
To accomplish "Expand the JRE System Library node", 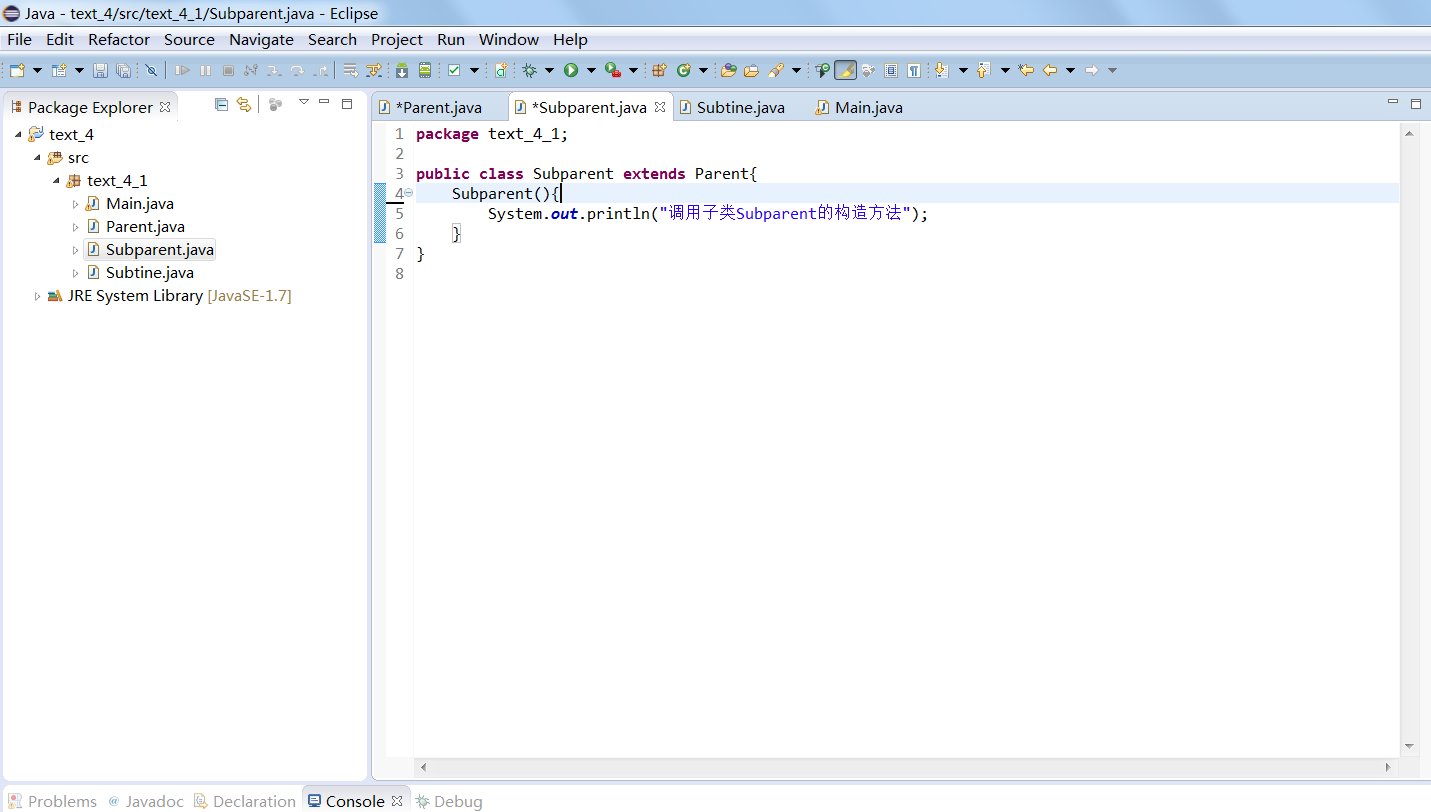I will 38,296.
